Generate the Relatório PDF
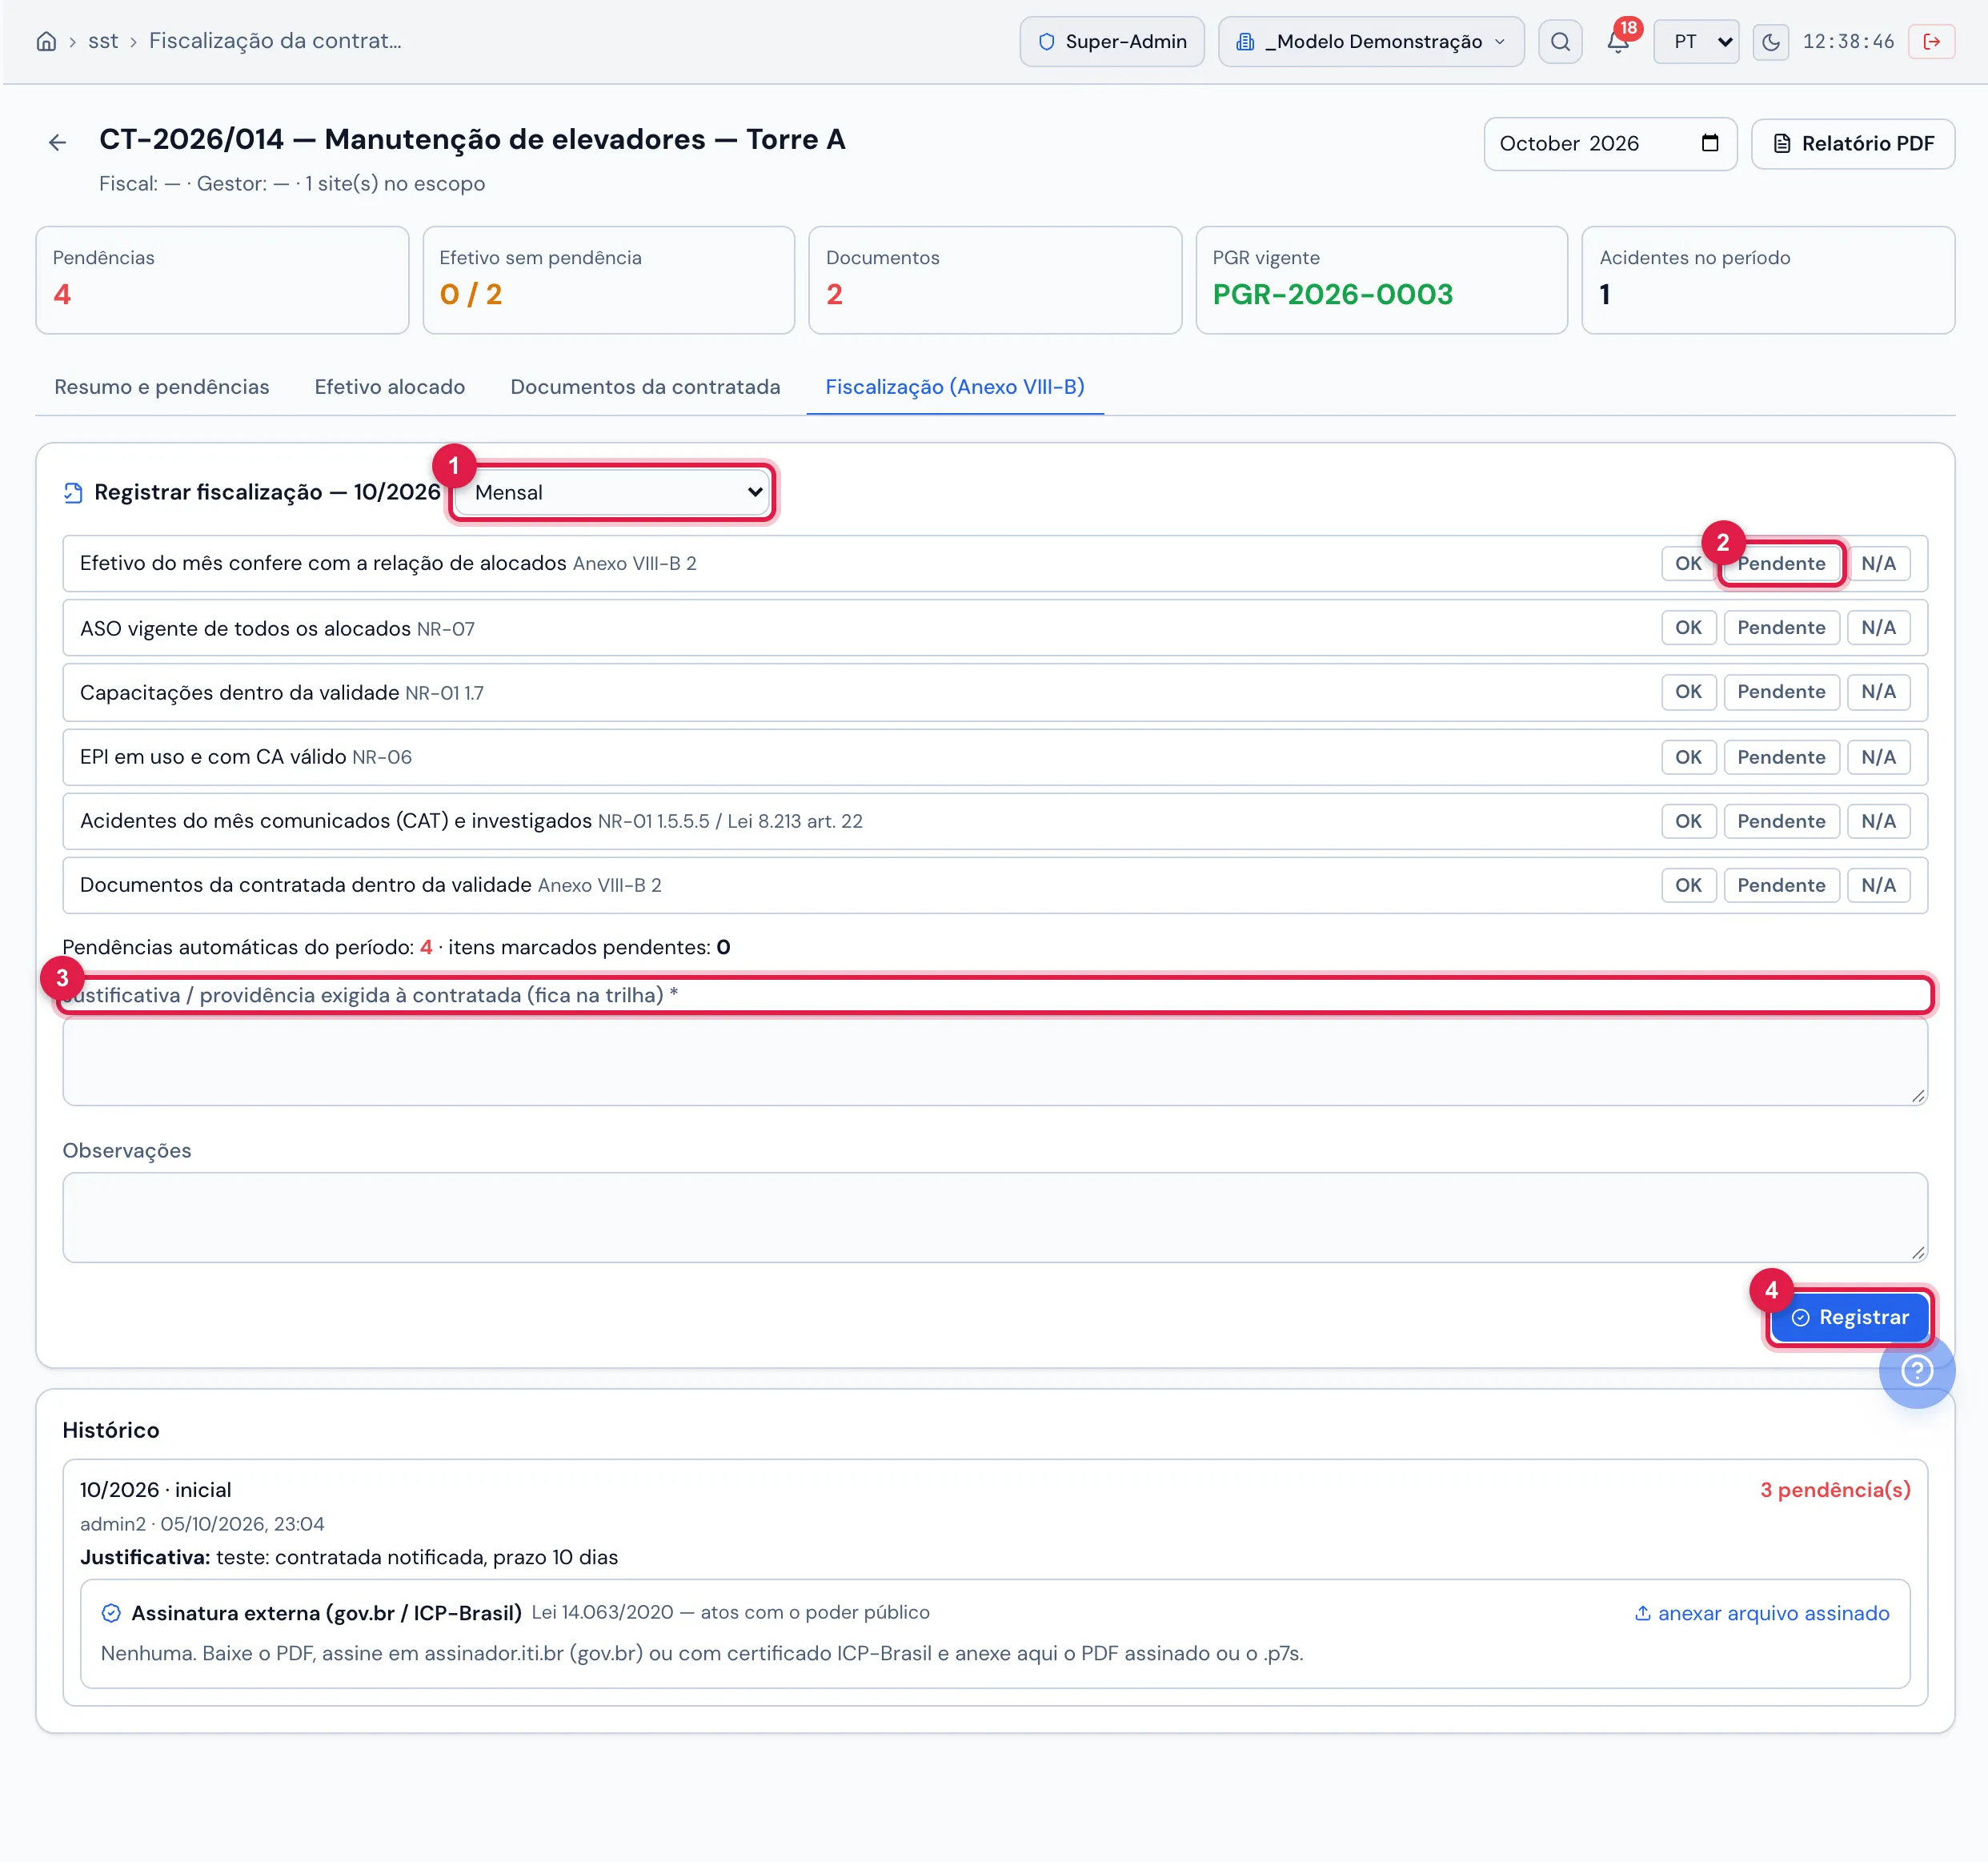 pos(1852,143)
